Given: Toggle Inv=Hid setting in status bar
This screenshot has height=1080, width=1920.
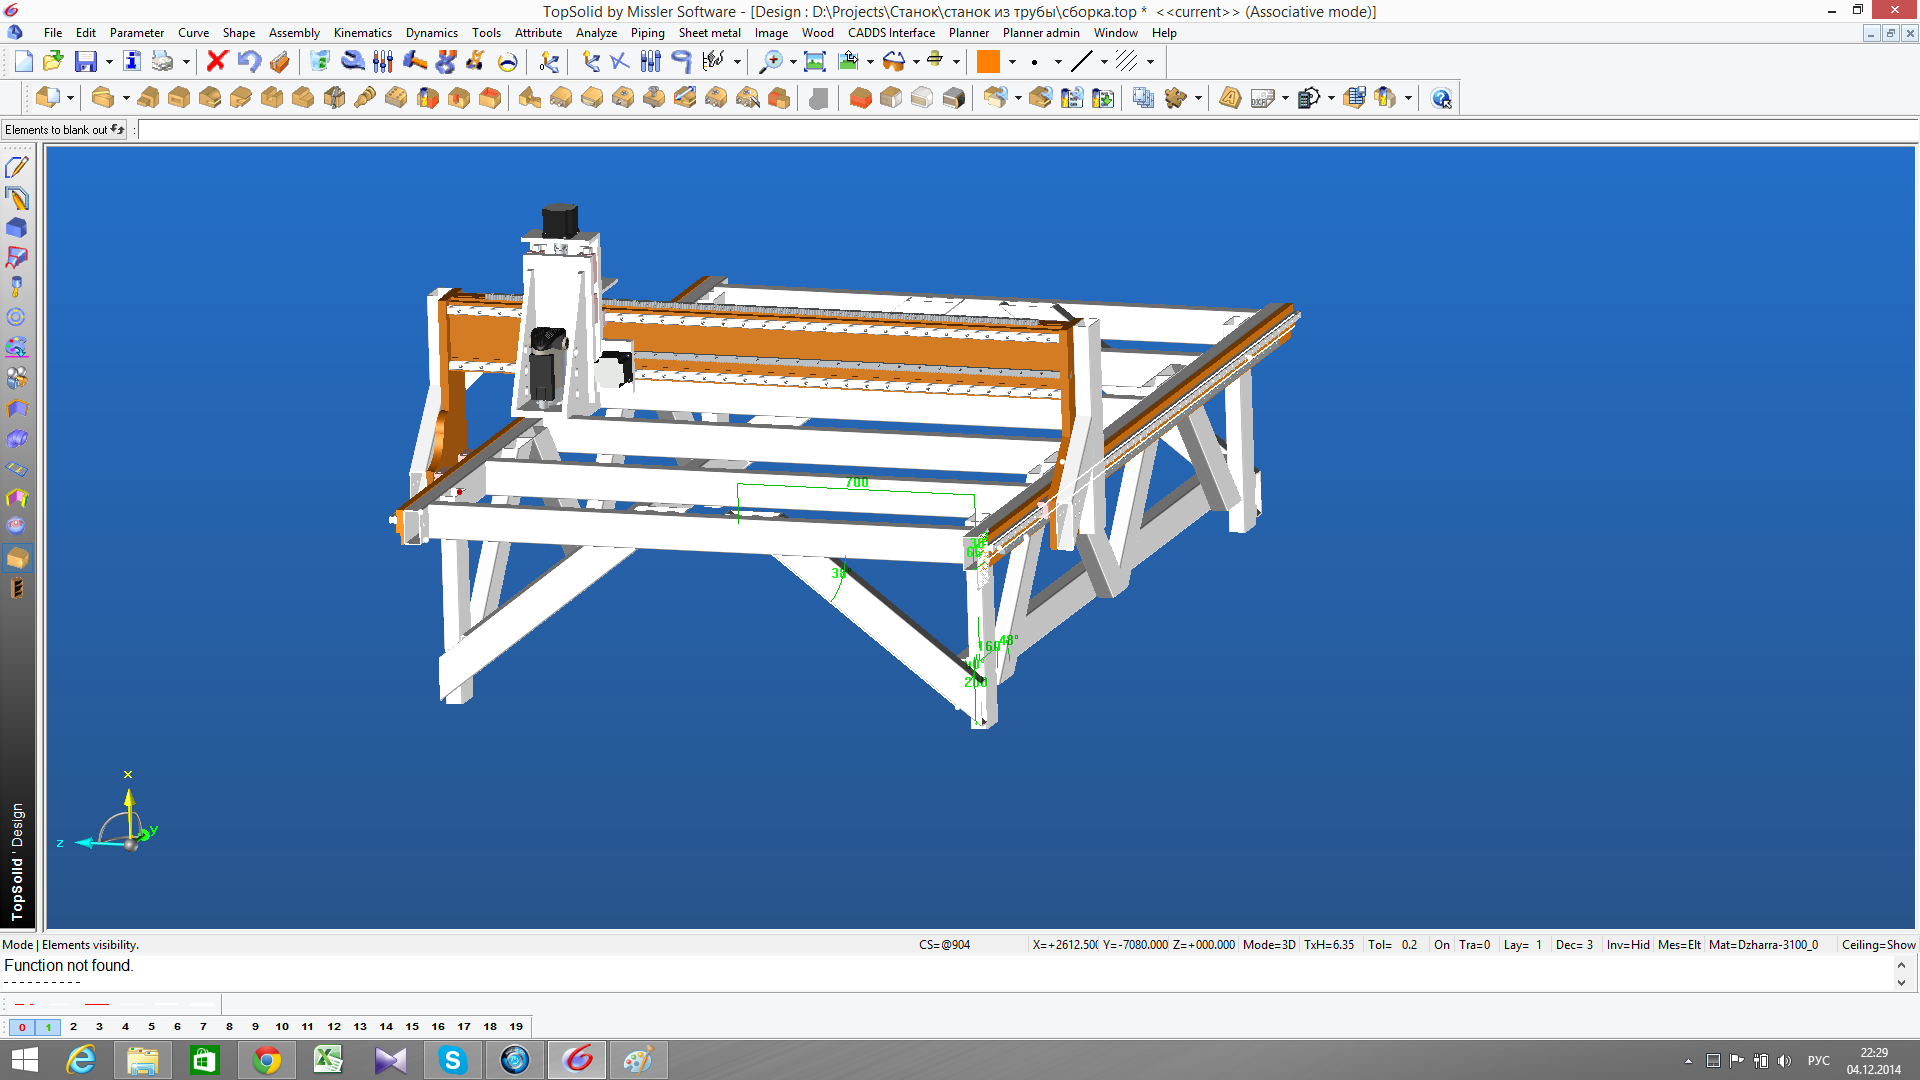Looking at the screenshot, I should coord(1627,945).
